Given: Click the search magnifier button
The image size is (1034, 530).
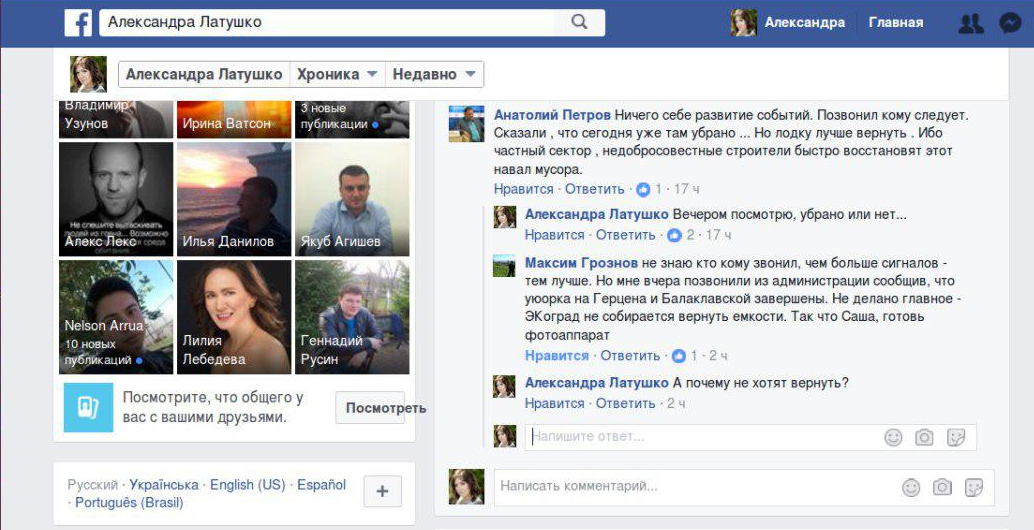Looking at the screenshot, I should click(x=579, y=22).
